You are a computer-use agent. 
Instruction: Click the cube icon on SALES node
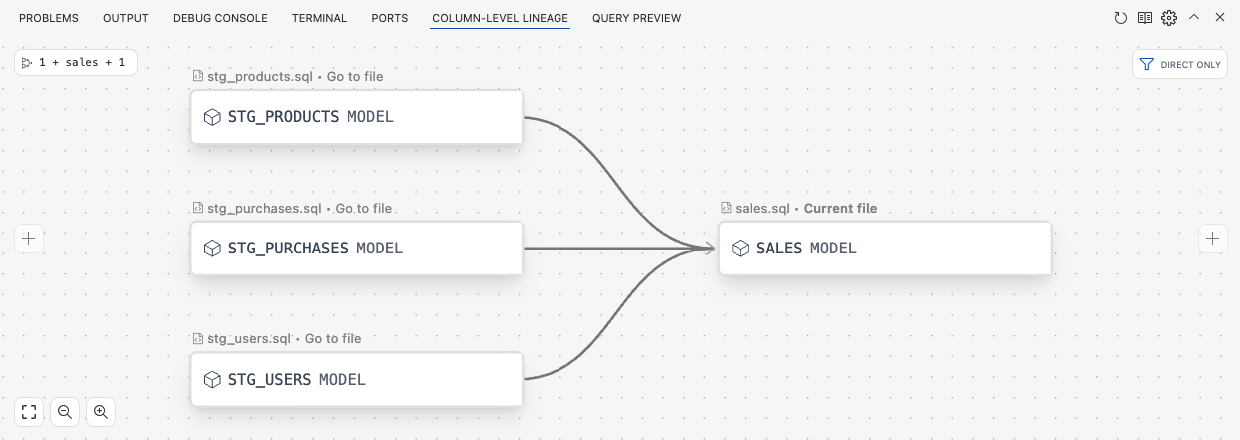pos(740,248)
